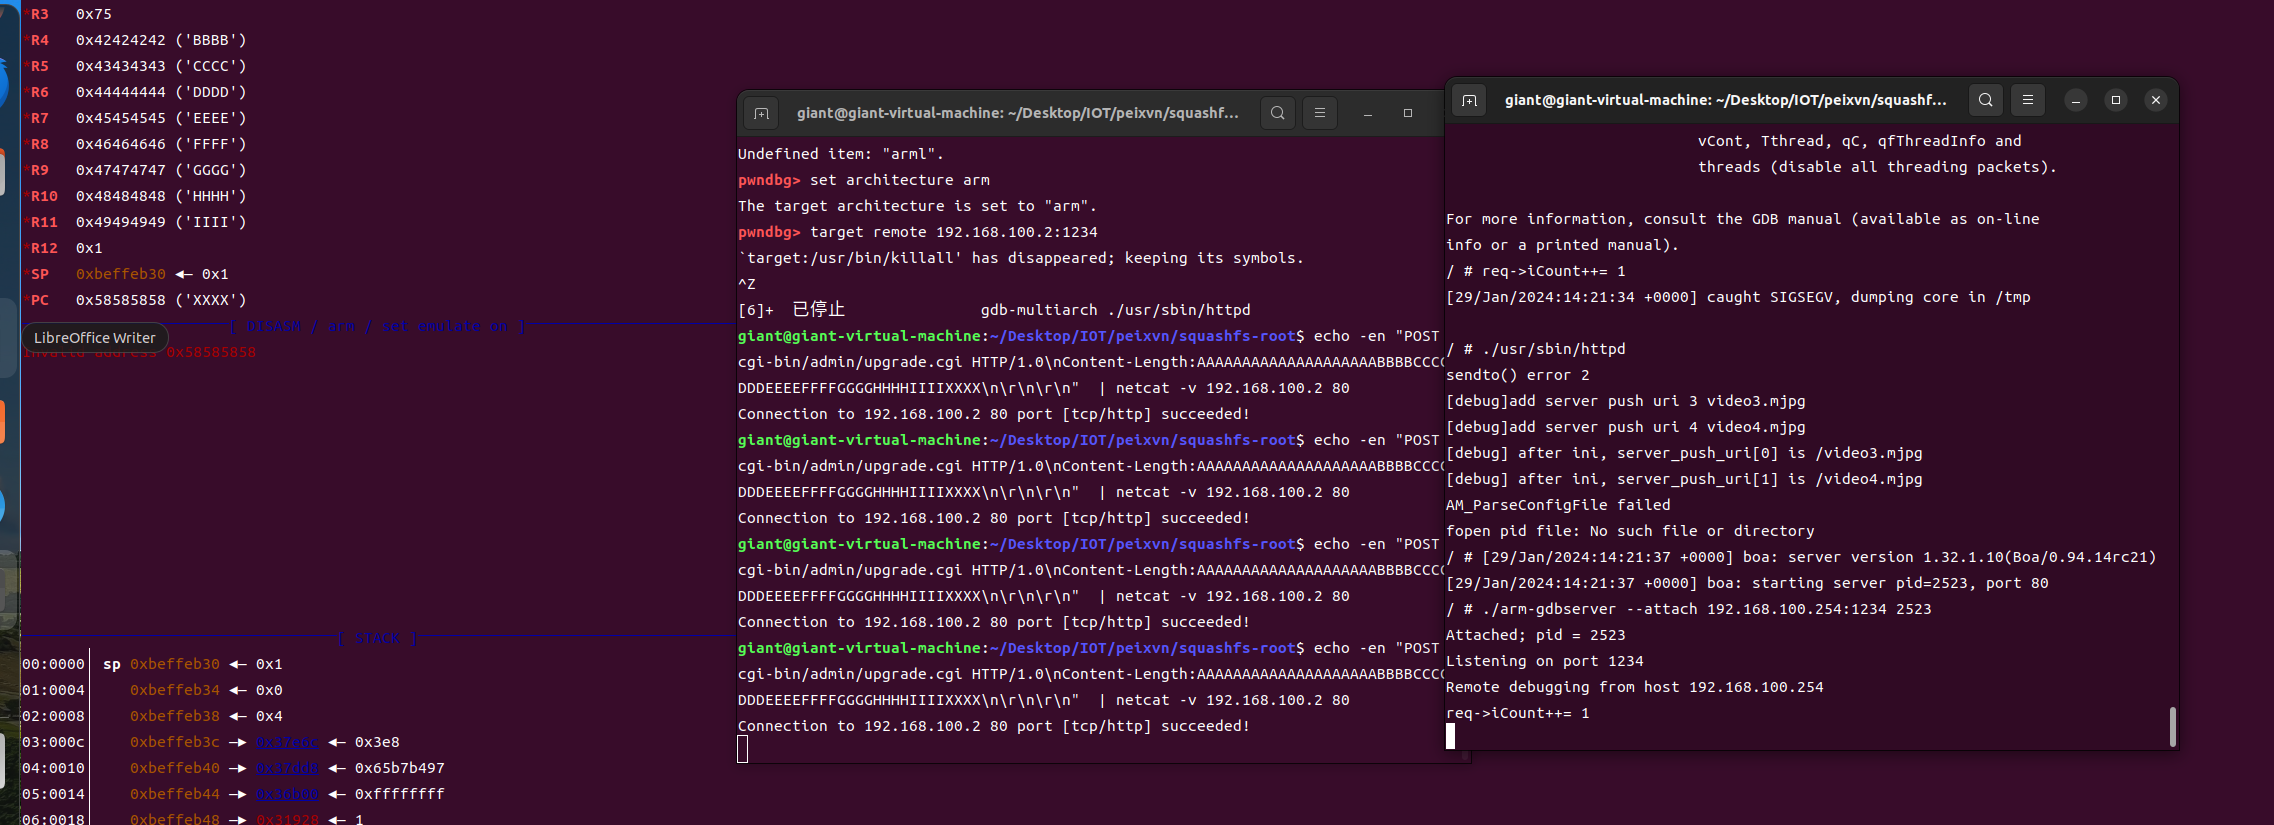This screenshot has height=825, width=2274.
Task: Minimize the right terminal window
Action: coord(2076,100)
